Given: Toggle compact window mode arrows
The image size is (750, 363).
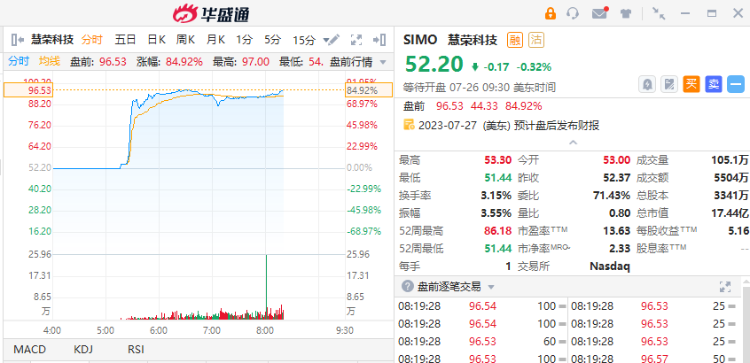Looking at the screenshot, I should coord(659,13).
